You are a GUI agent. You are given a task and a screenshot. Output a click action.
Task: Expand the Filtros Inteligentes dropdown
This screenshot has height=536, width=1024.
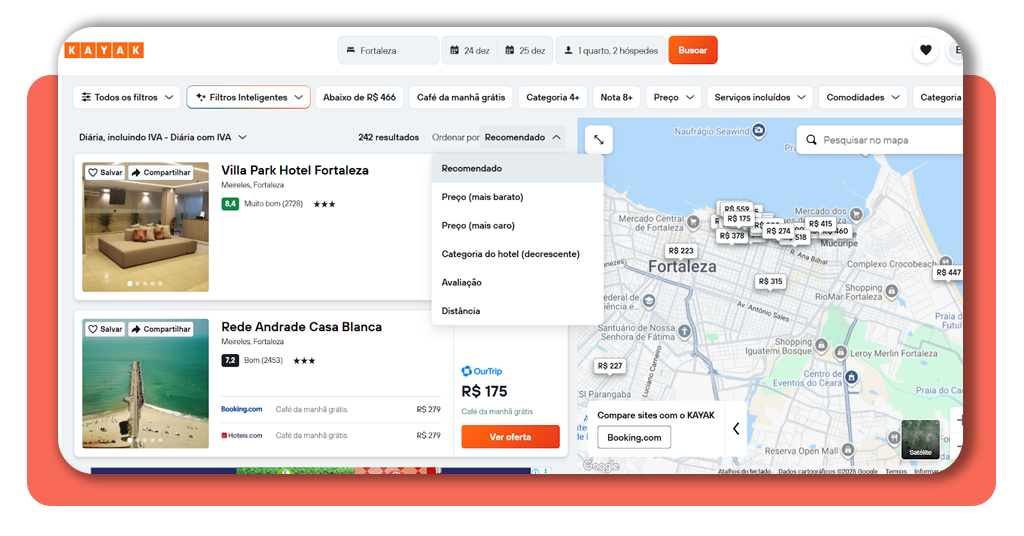coord(248,97)
